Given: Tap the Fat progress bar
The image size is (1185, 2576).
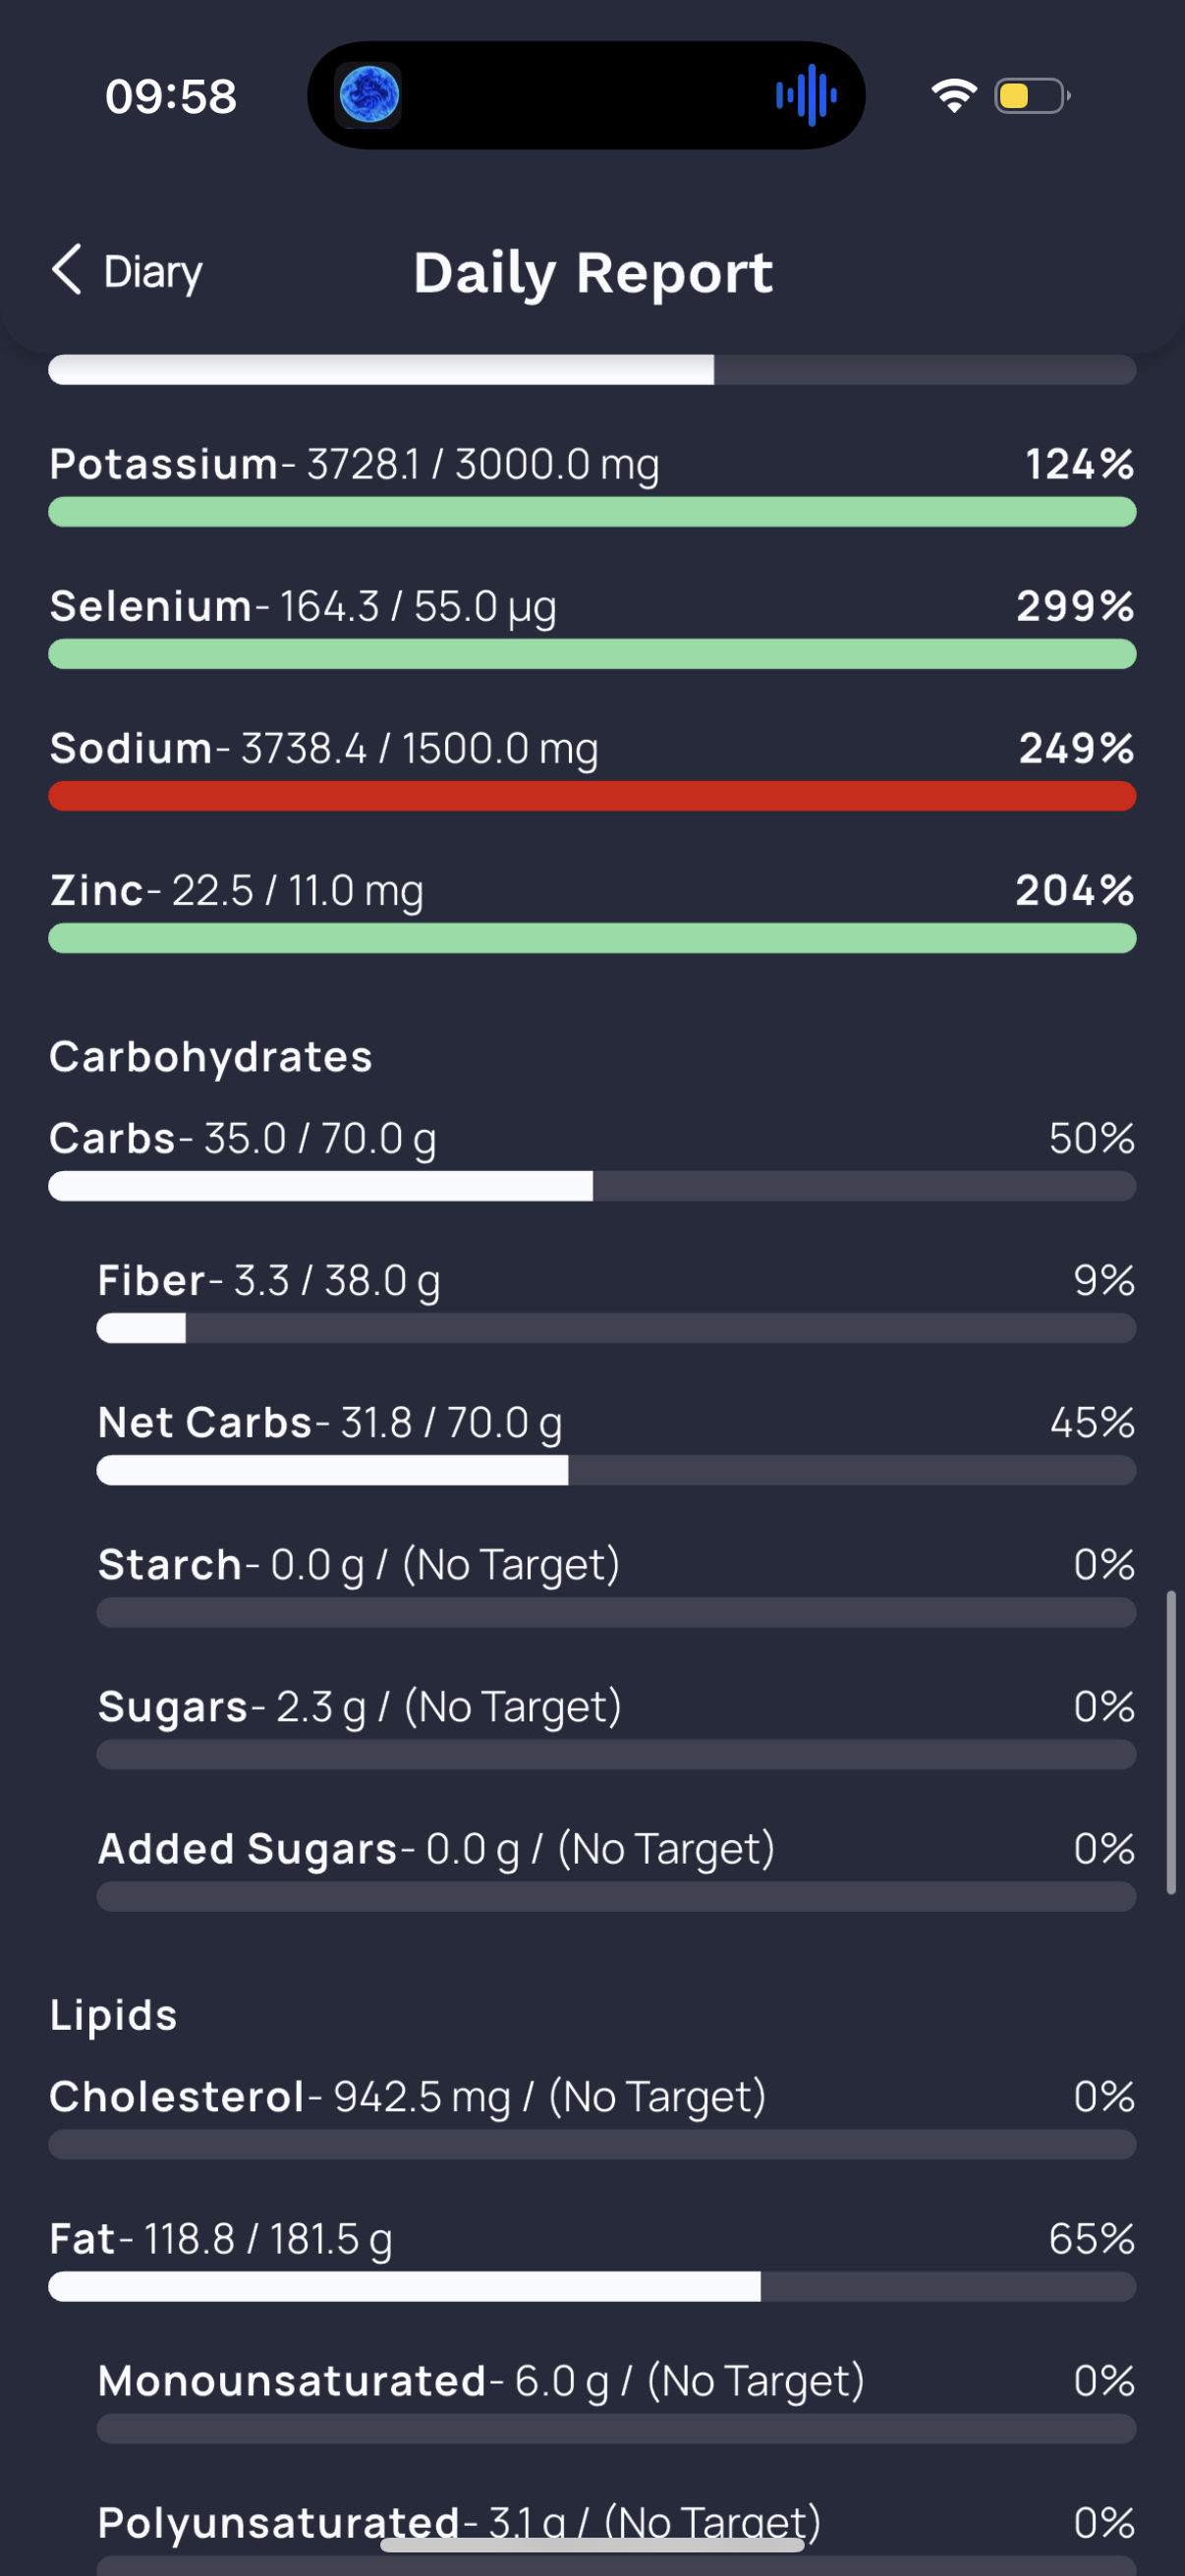Looking at the screenshot, I should point(592,2287).
